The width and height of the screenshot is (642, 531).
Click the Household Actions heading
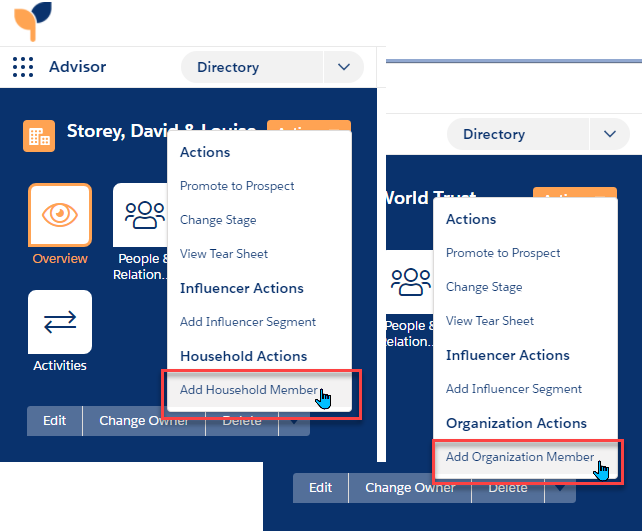pos(244,356)
